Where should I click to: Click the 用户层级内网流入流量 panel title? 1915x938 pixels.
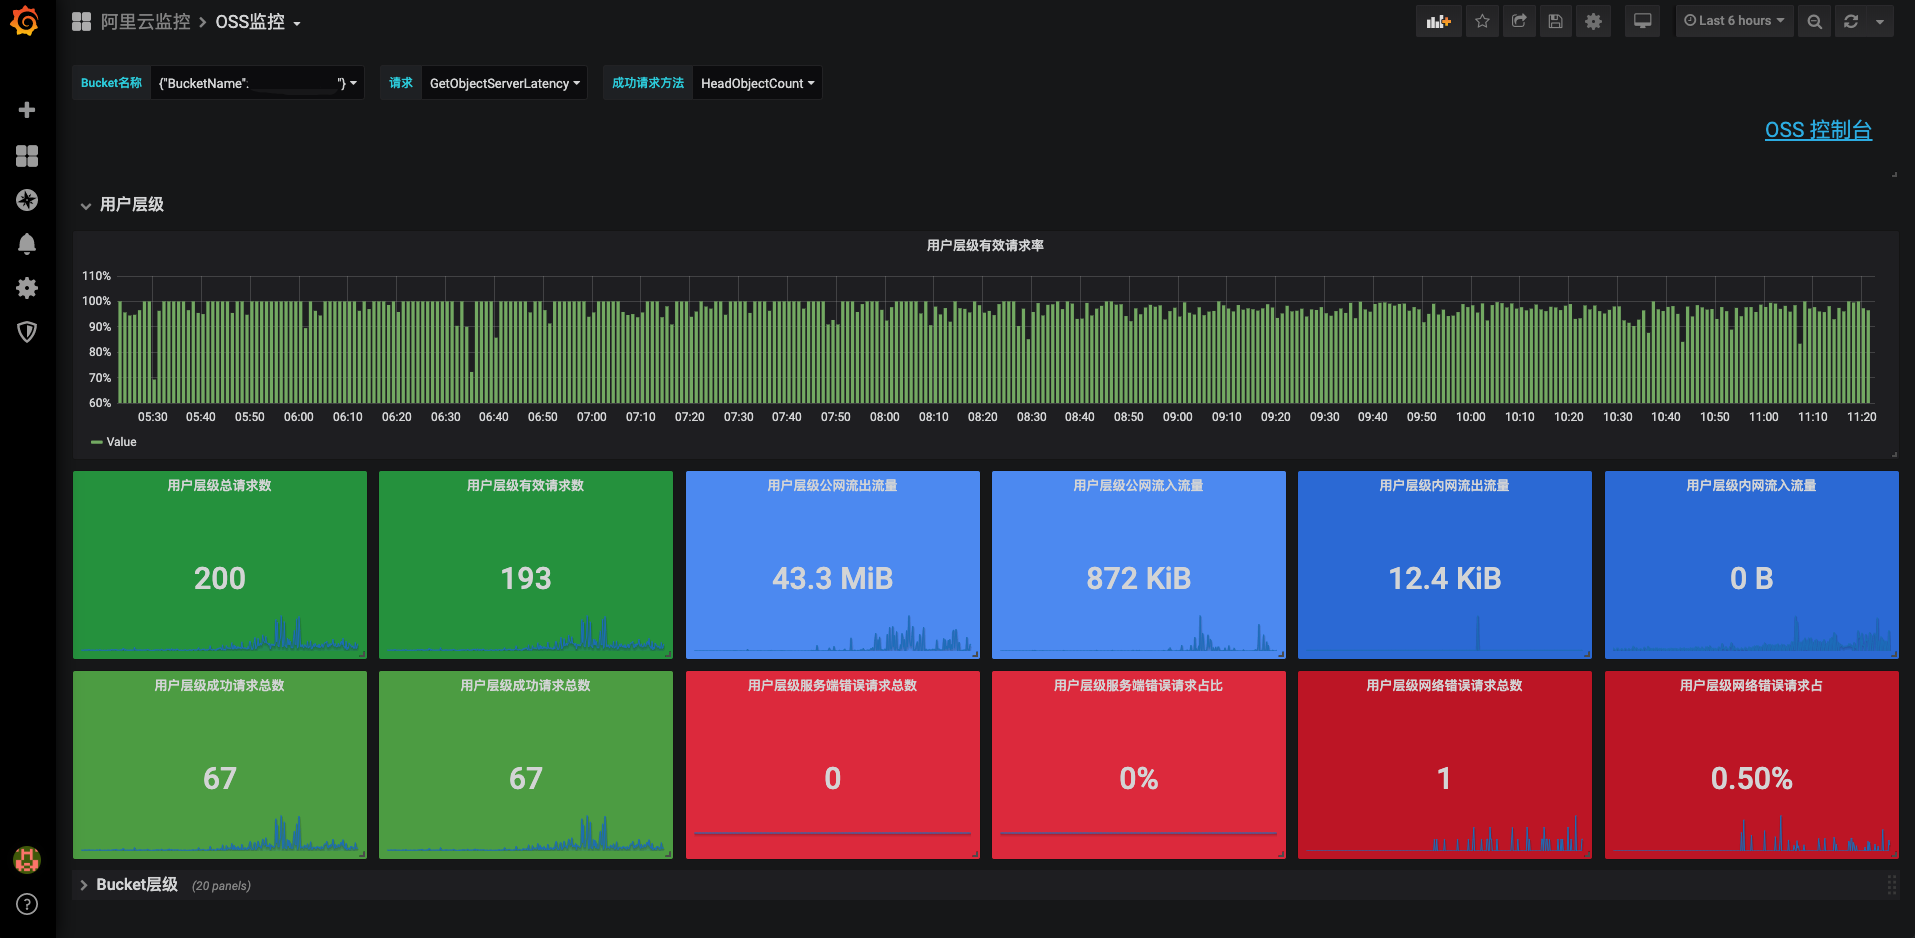(x=1751, y=485)
